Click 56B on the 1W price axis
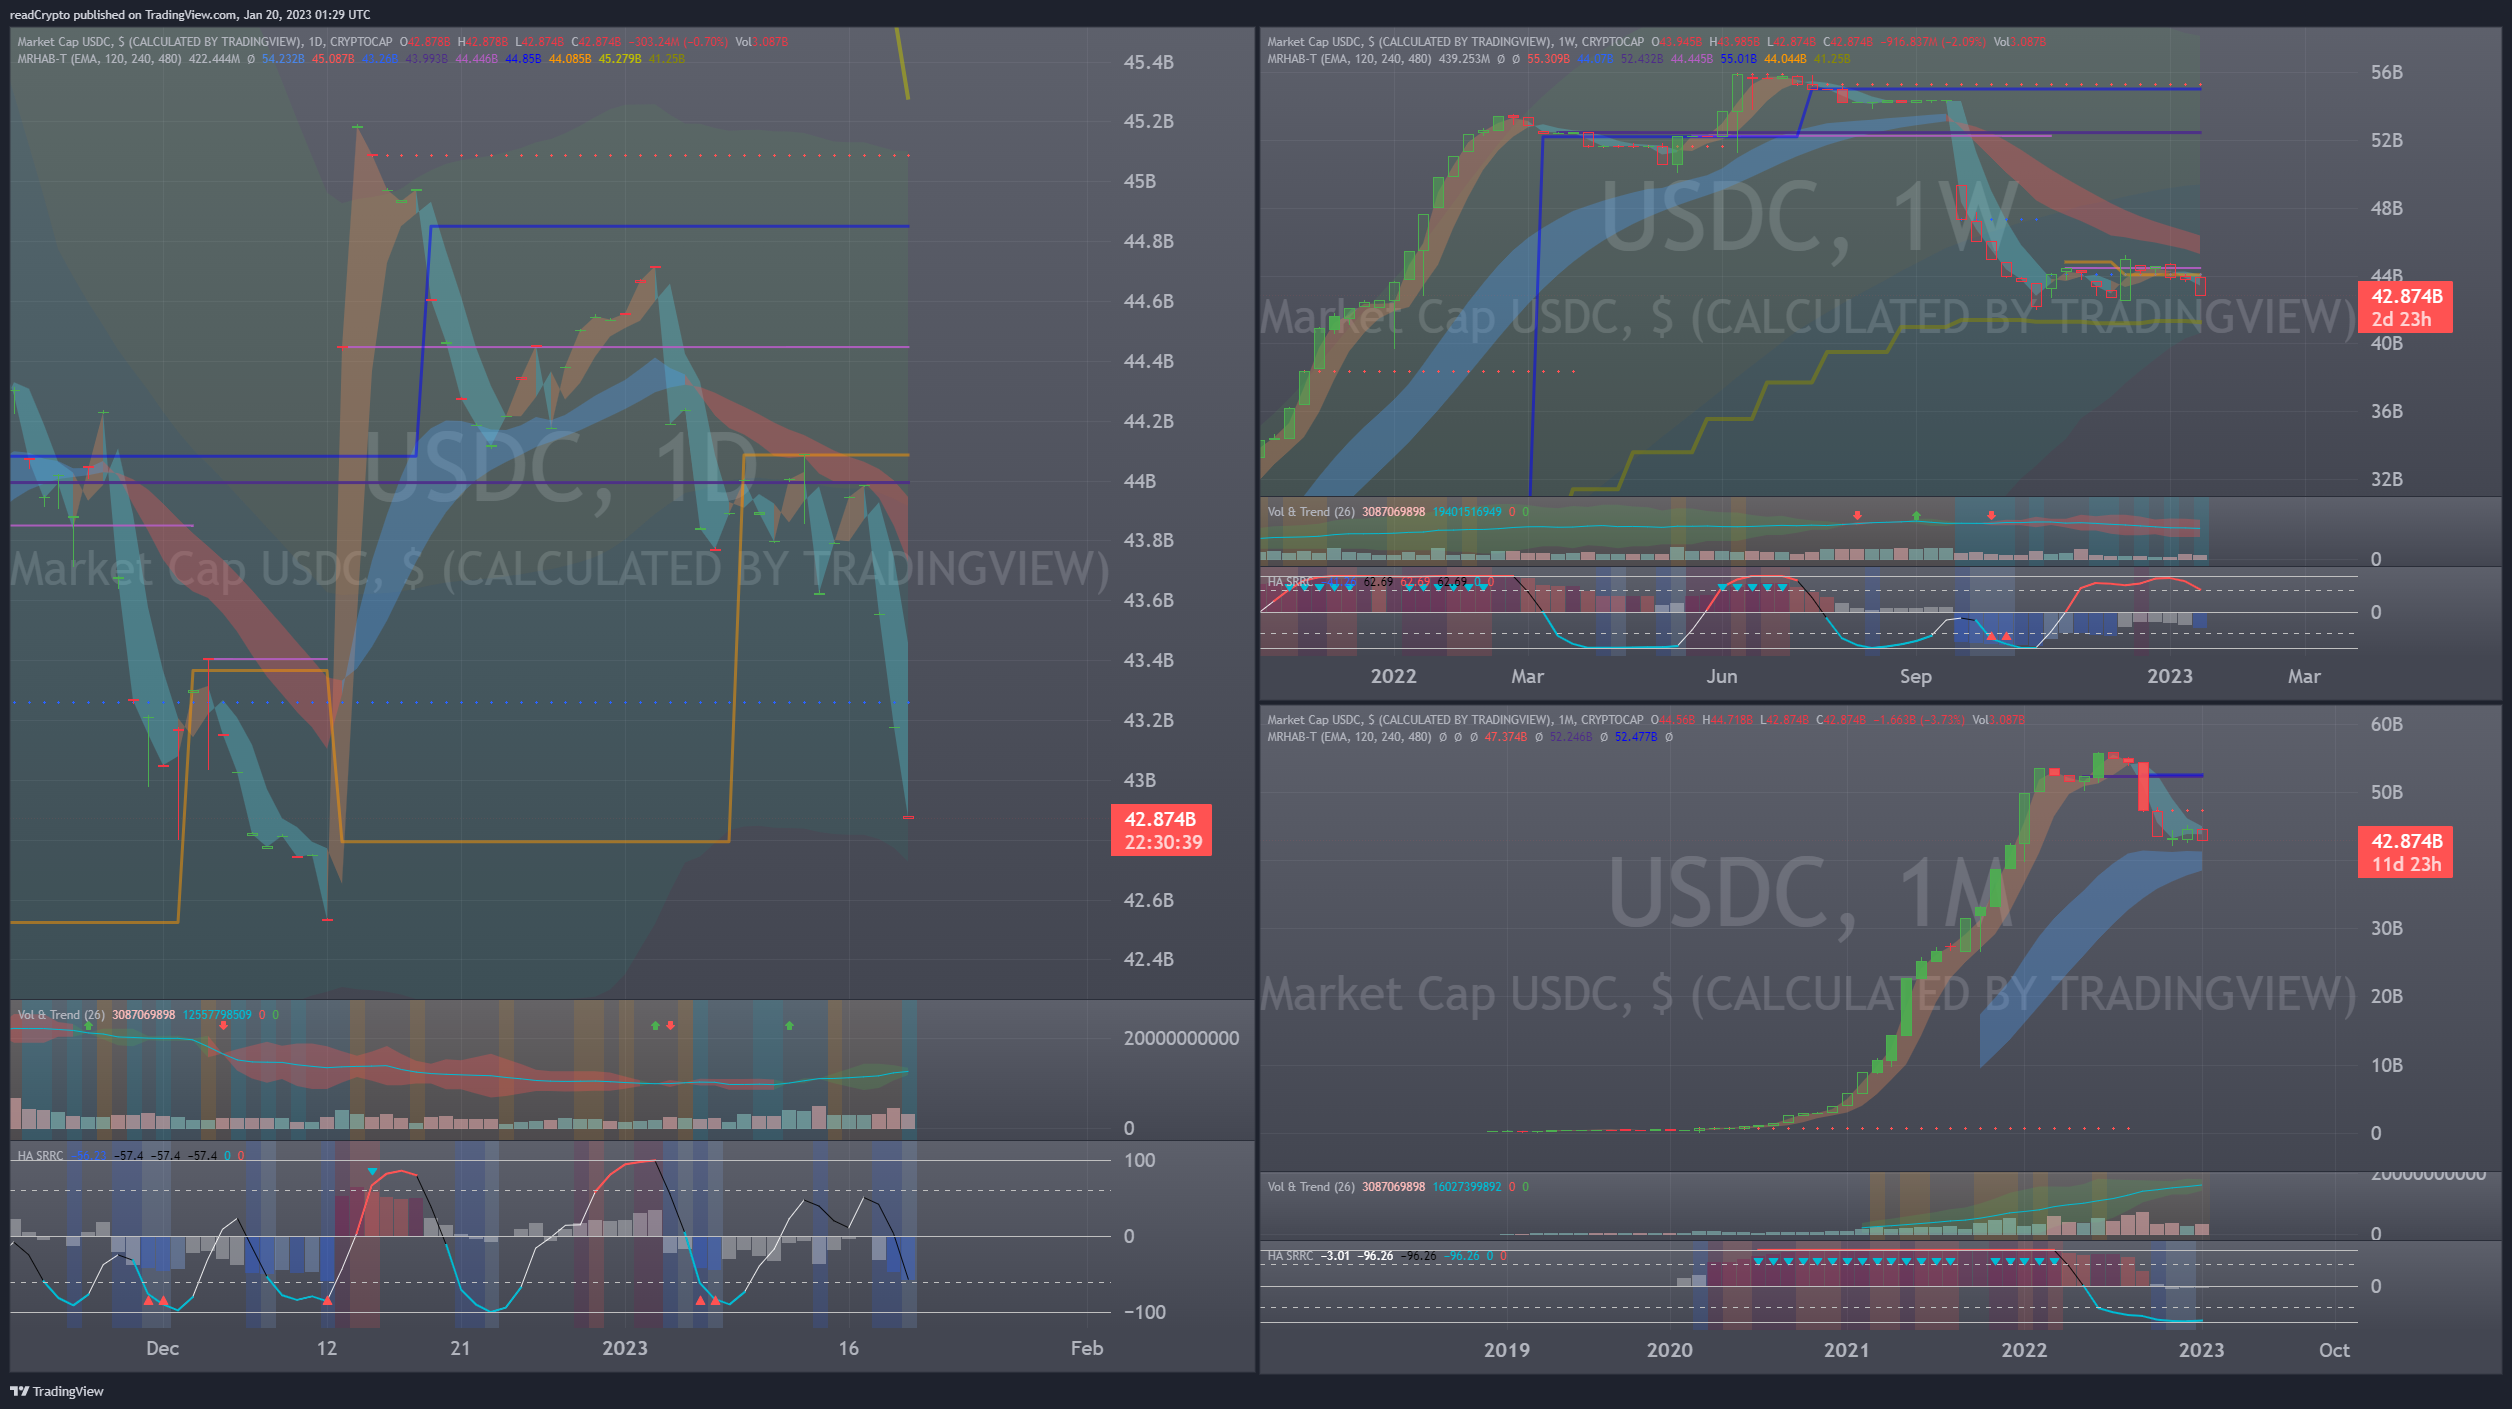Viewport: 2512px width, 1409px height. tap(2386, 72)
